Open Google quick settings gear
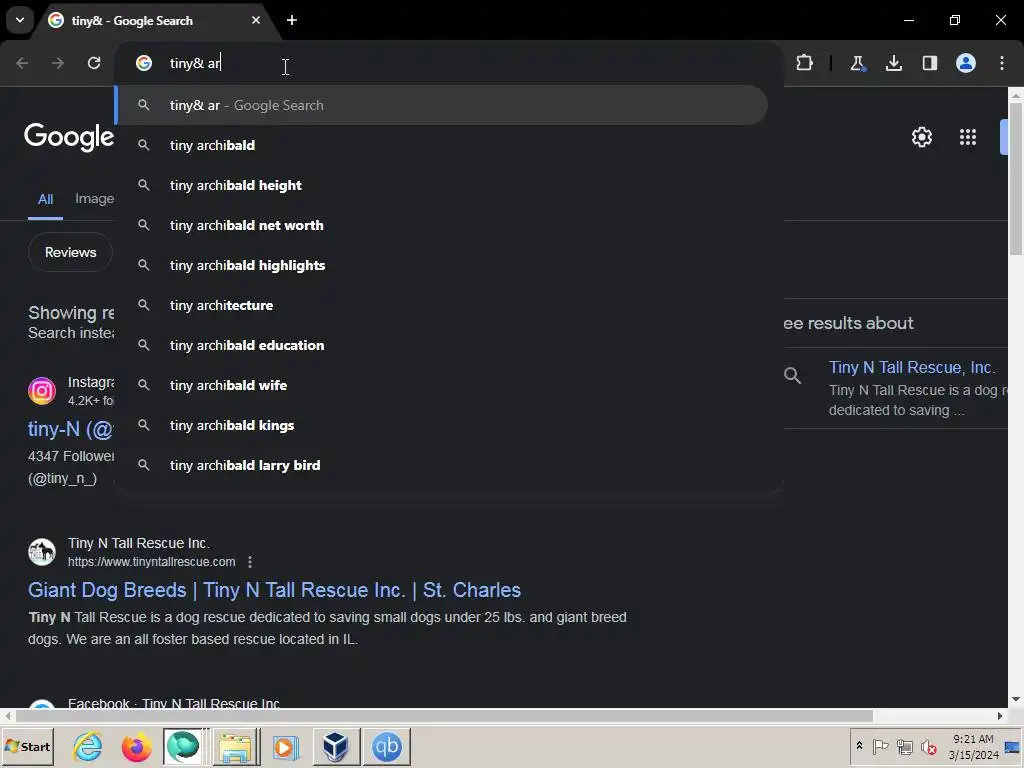This screenshot has height=768, width=1024. [x=921, y=137]
